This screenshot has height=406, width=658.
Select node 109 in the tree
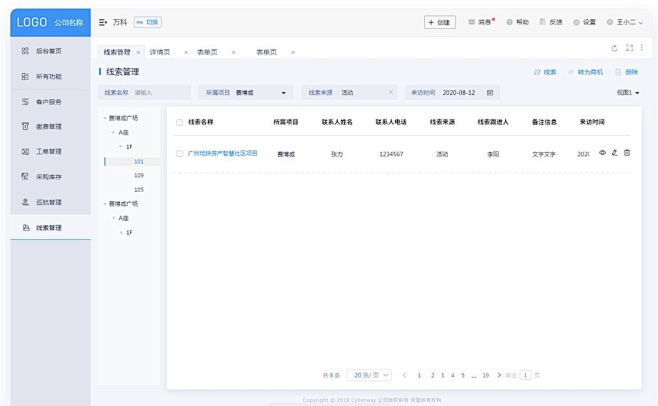coord(139,175)
